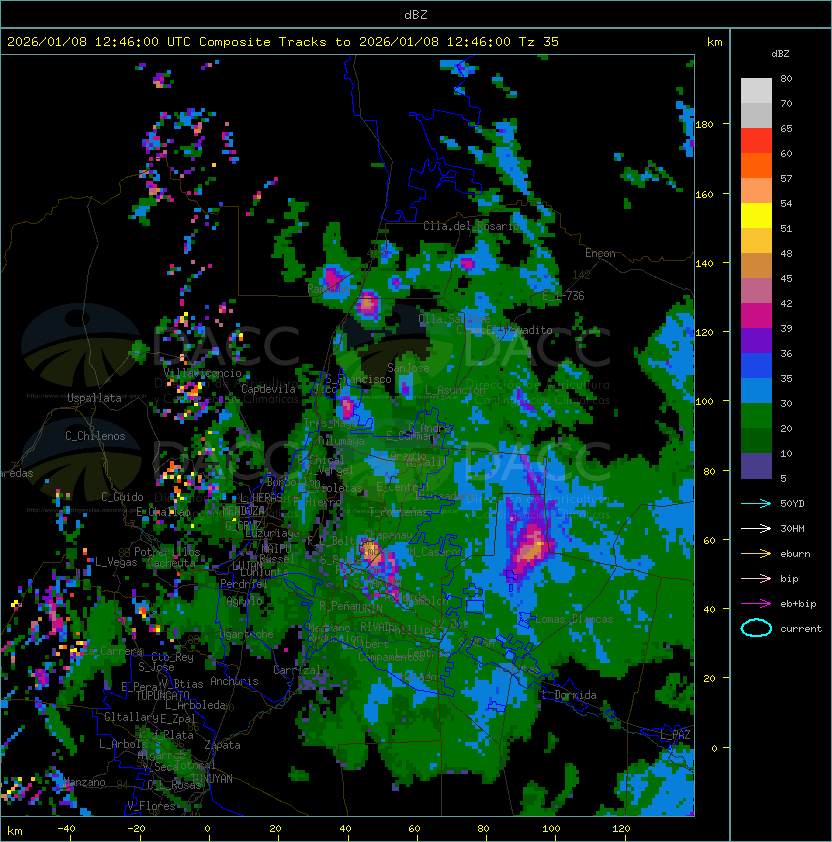Click the 'V_Flores' place label
Image resolution: width=832 pixels, height=842 pixels.
[x=151, y=805]
